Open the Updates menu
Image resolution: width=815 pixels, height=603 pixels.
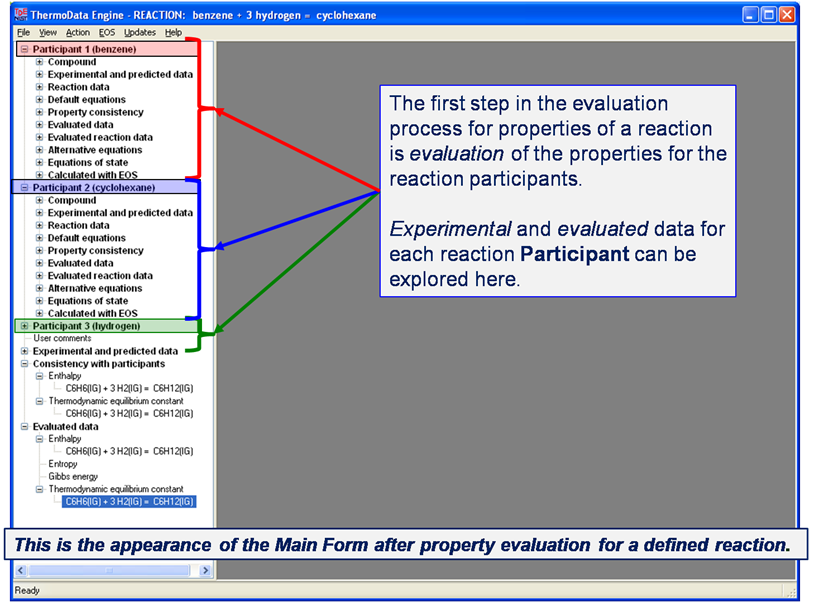[140, 33]
